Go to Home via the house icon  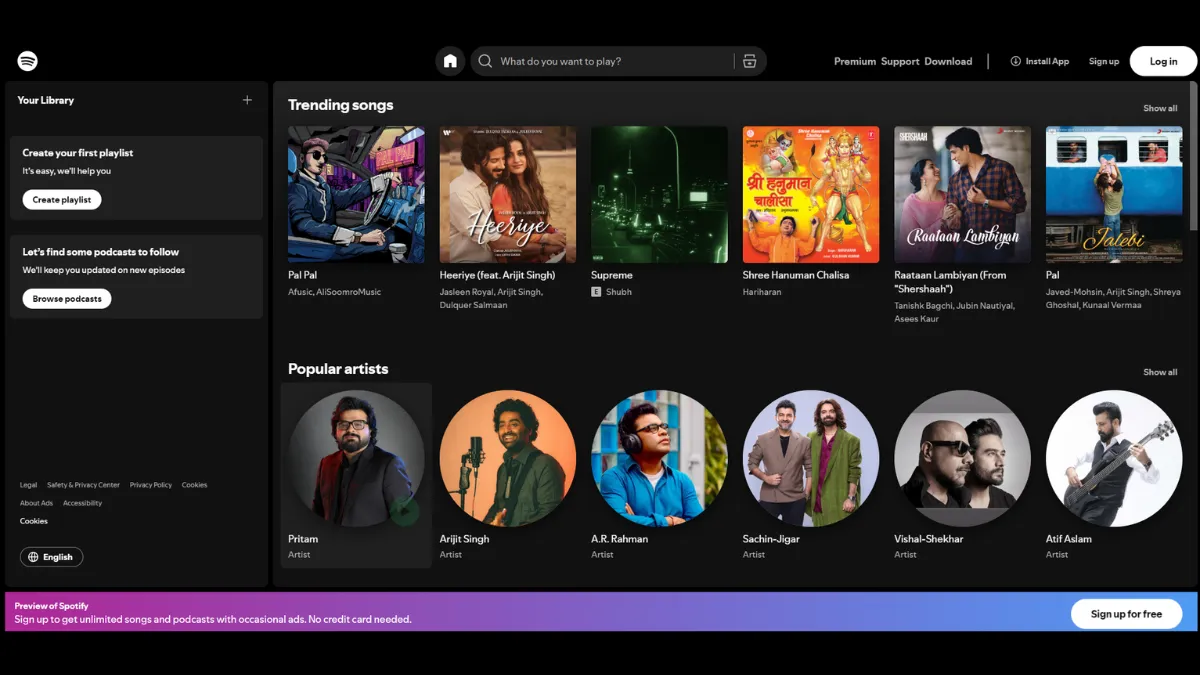(450, 61)
